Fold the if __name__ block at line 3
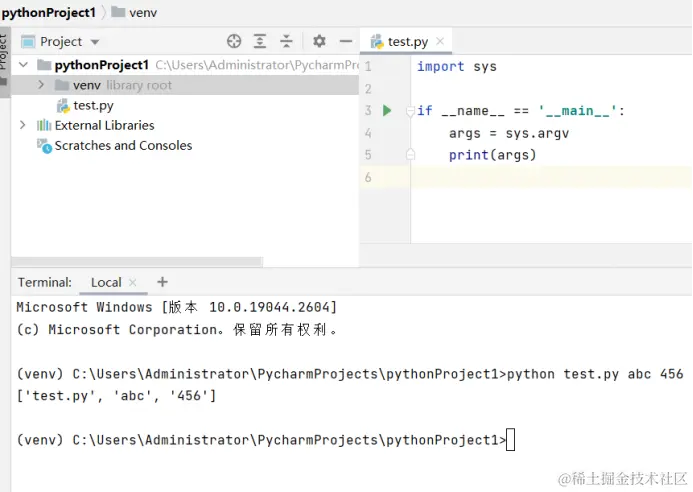Screen dimensions: 693x492 coord(410,111)
